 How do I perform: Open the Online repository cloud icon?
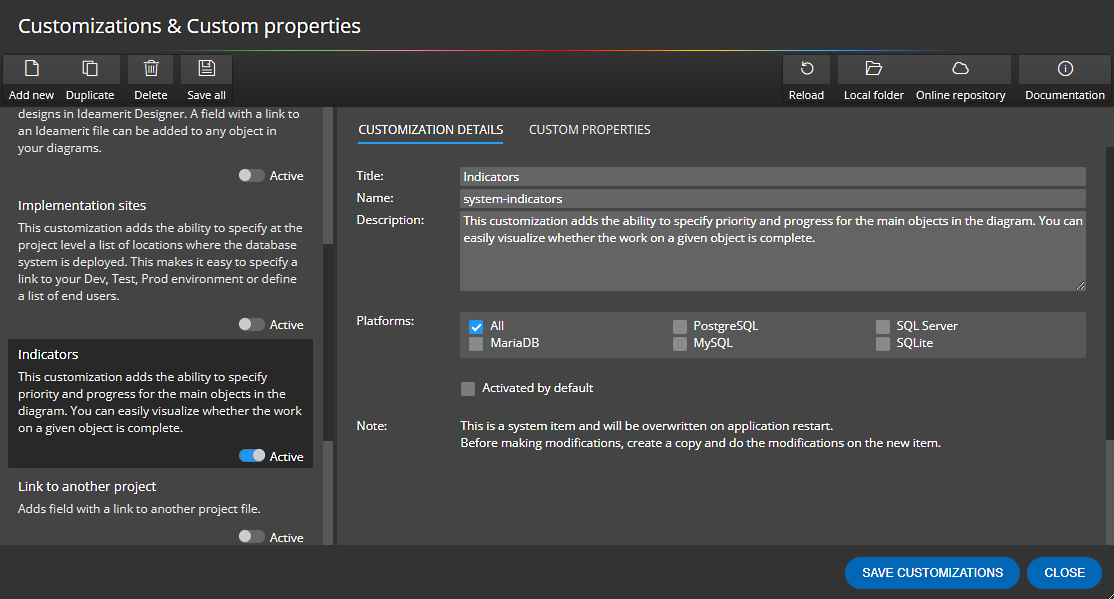960,68
